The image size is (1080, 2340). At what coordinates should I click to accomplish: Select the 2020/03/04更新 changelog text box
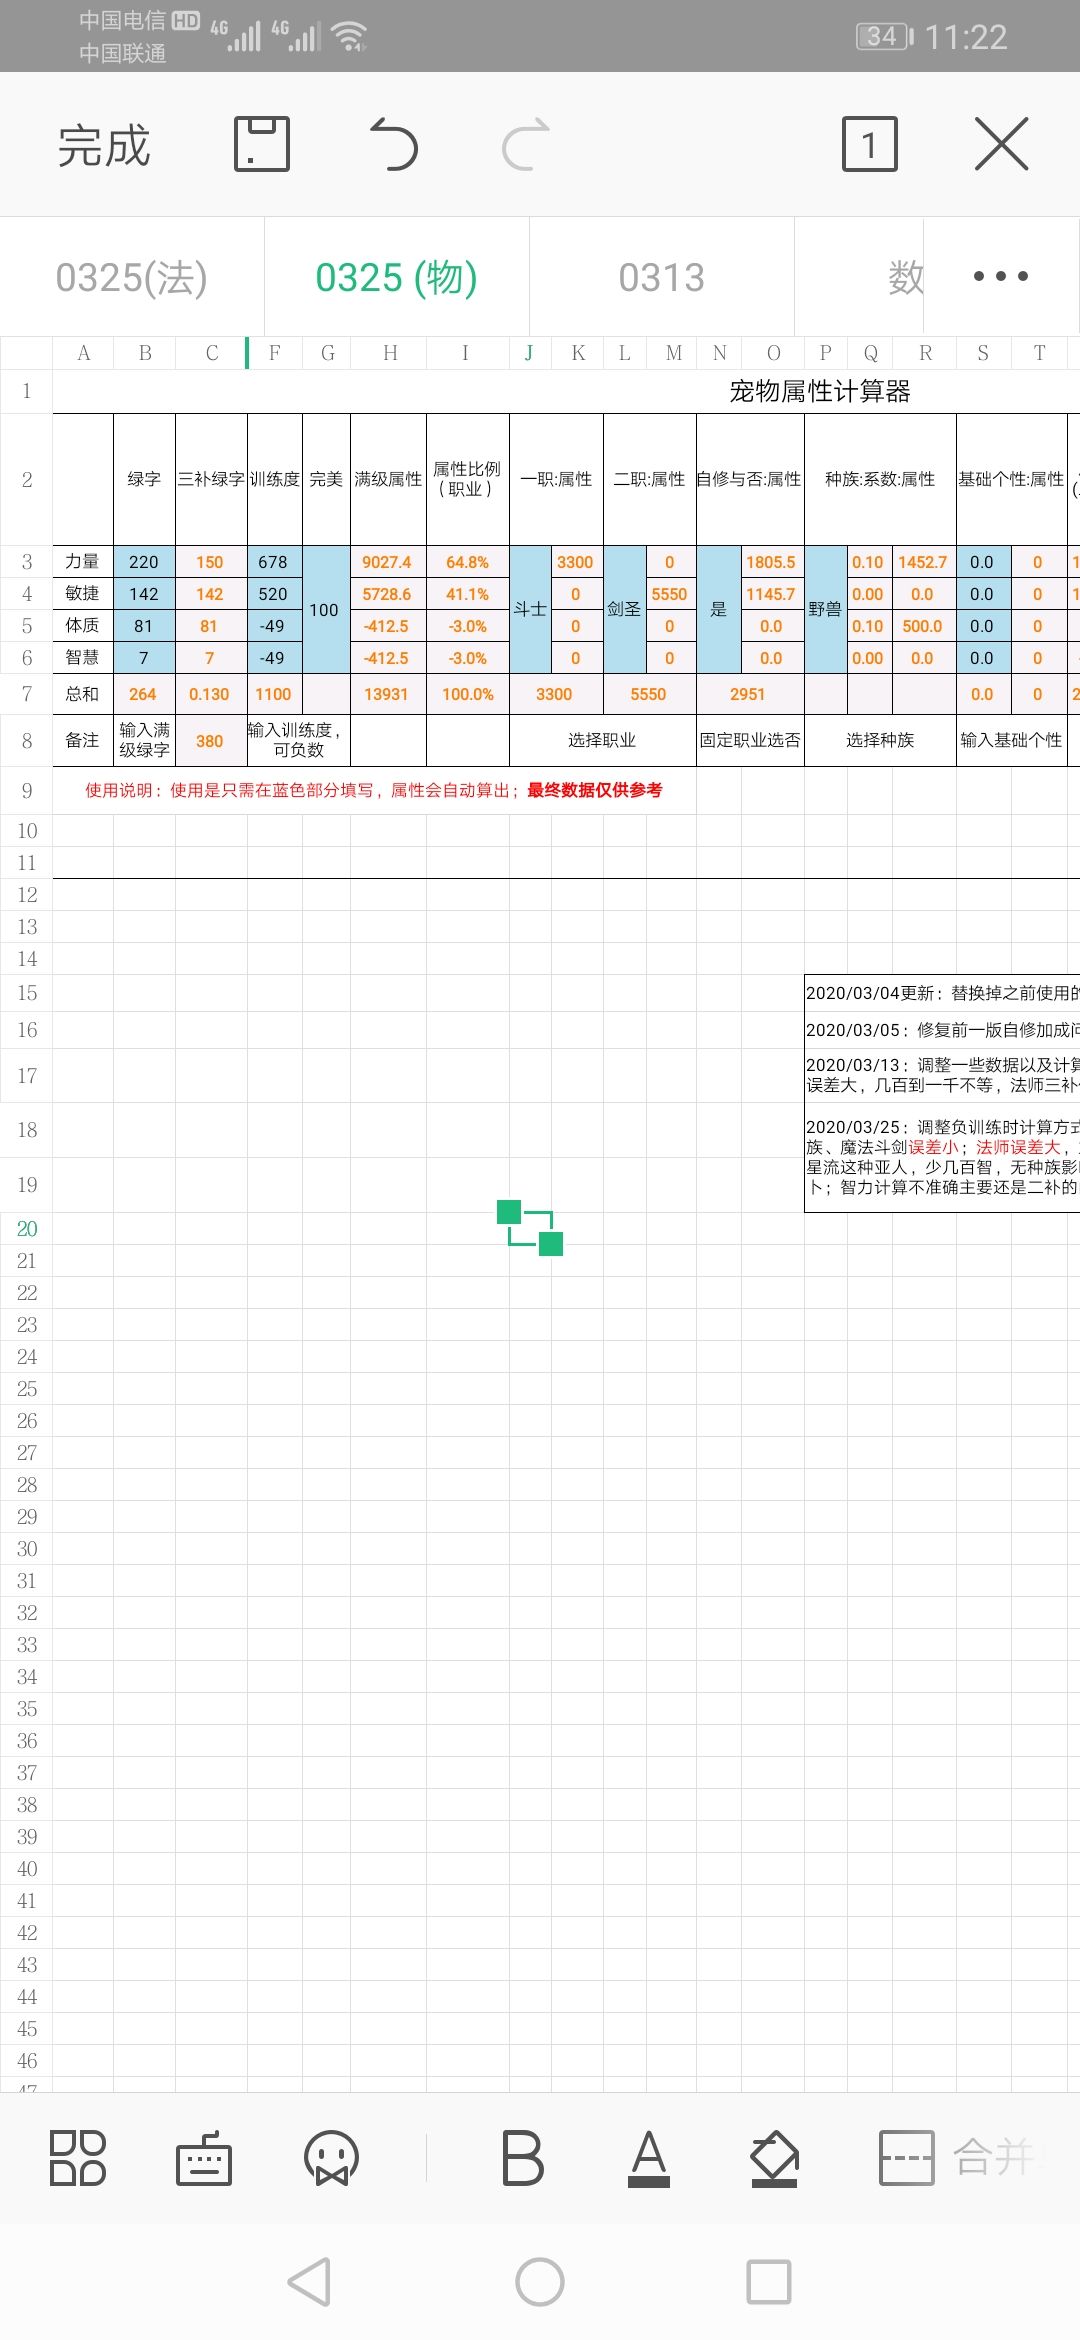(942, 1093)
